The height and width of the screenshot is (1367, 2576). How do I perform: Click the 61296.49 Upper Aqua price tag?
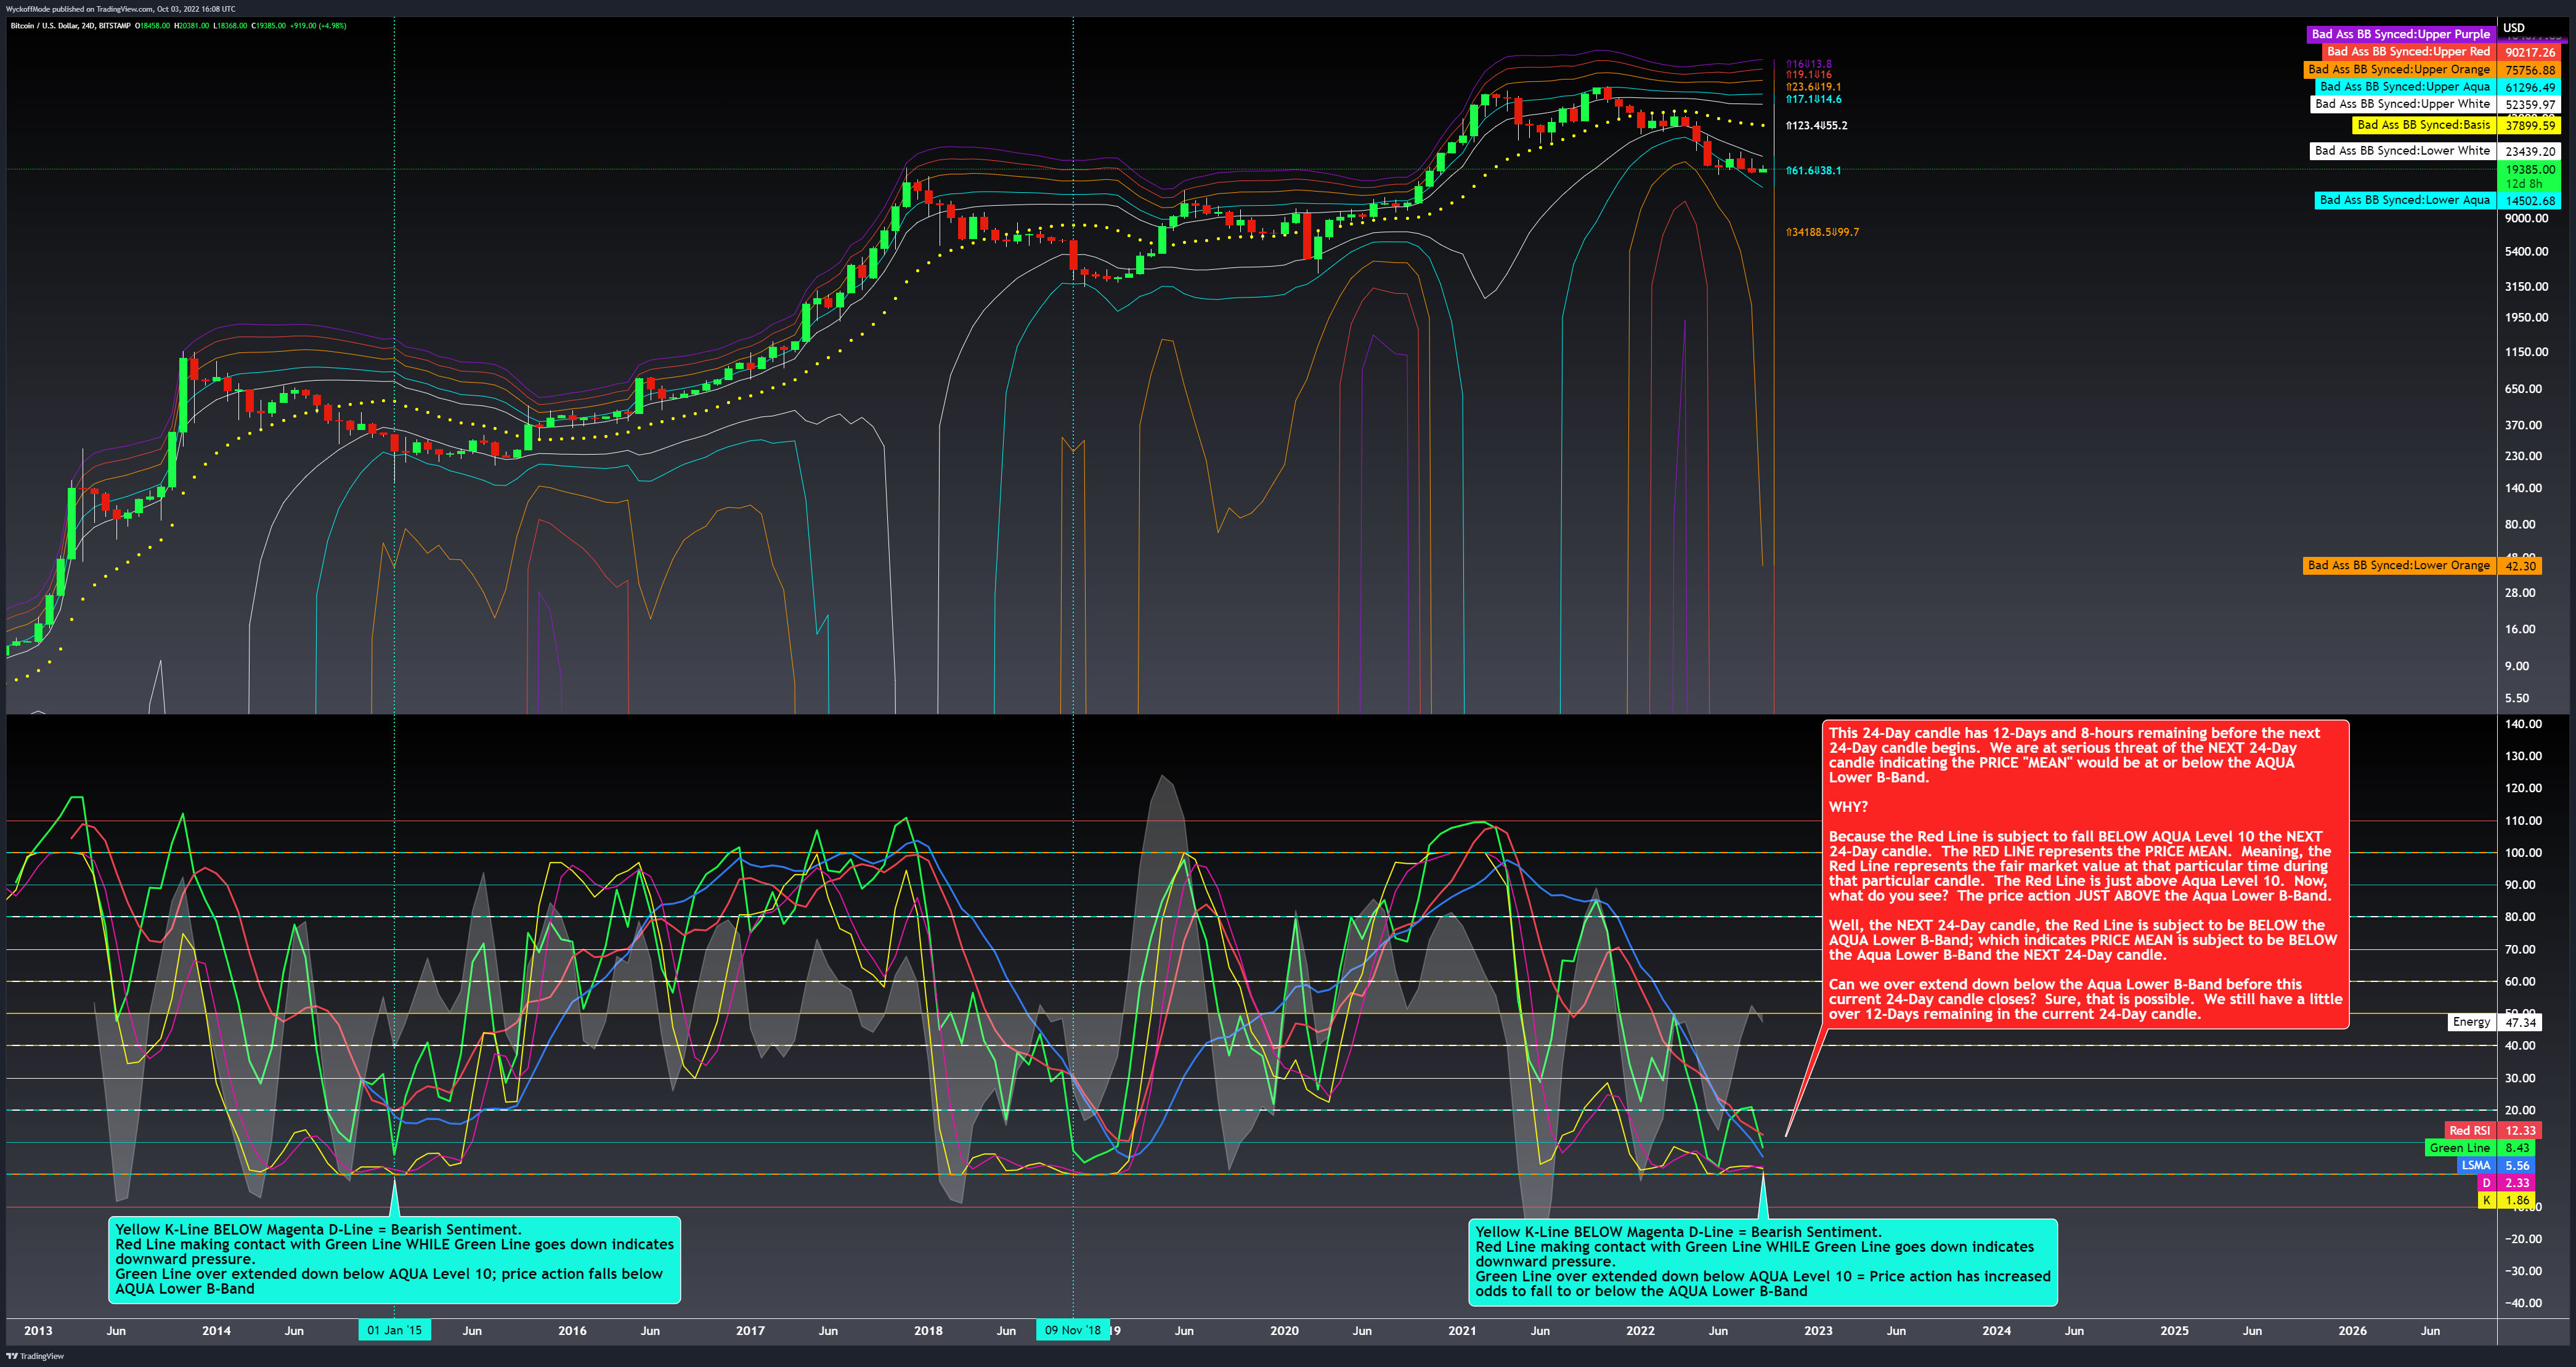click(2530, 88)
